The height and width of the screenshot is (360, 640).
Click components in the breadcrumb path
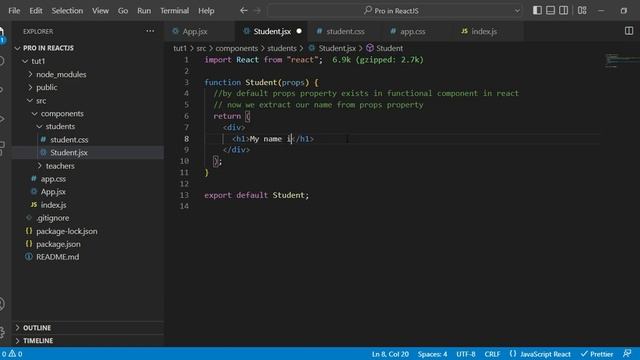coord(237,48)
